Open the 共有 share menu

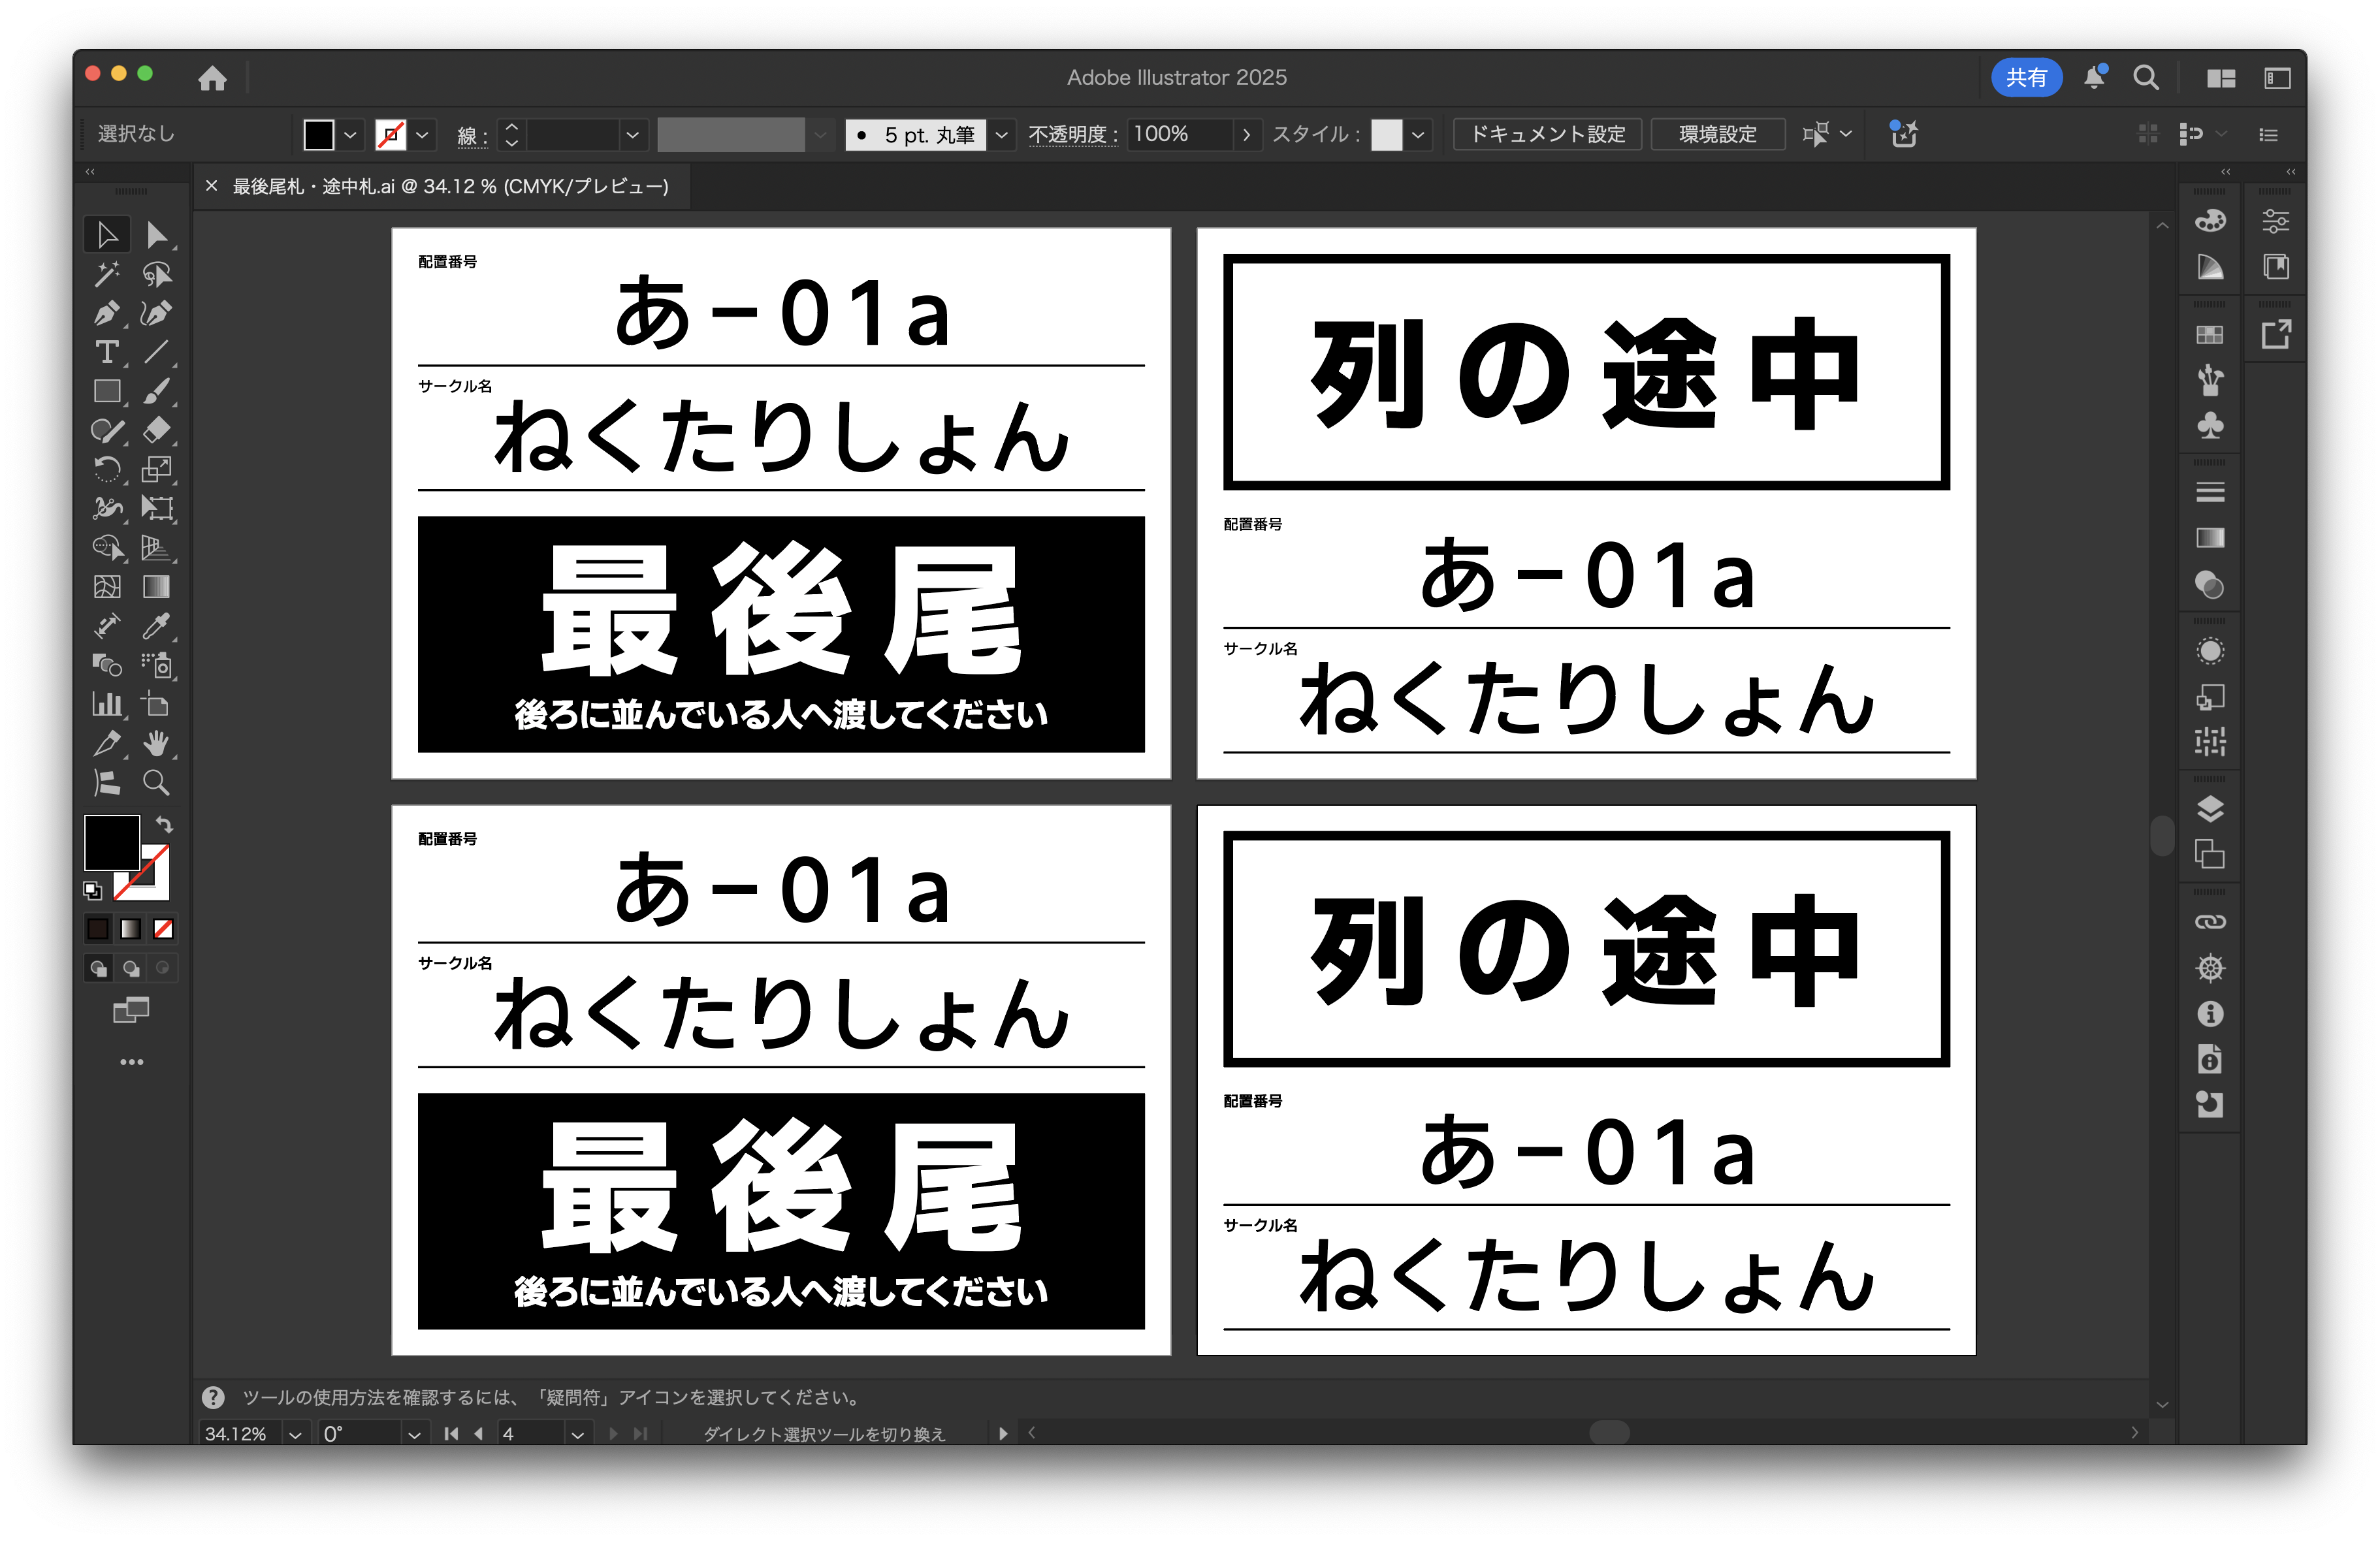[x=2027, y=77]
